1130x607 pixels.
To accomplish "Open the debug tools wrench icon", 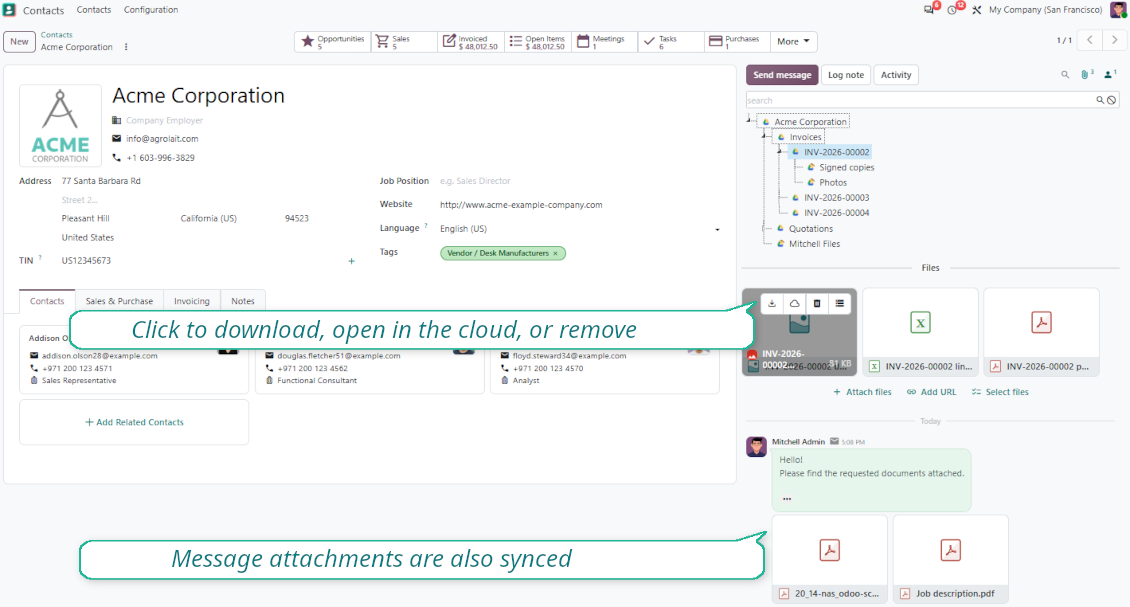I will [976, 10].
